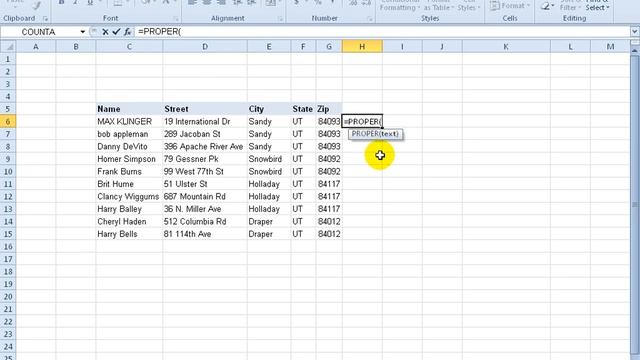640x360 pixels.
Task: Click the cell '51 Ulster St'
Action: click(205, 184)
